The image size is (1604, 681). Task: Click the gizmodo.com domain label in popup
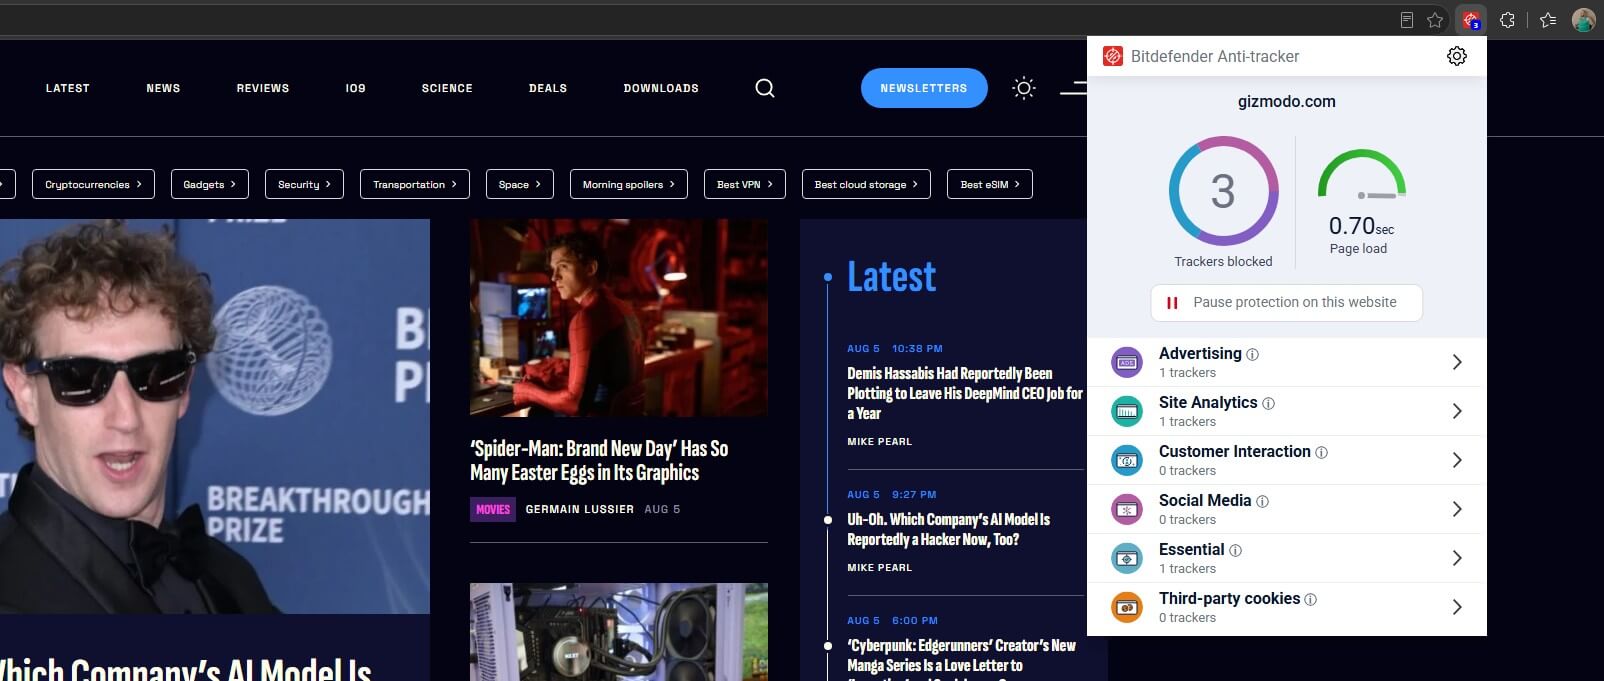(1287, 101)
